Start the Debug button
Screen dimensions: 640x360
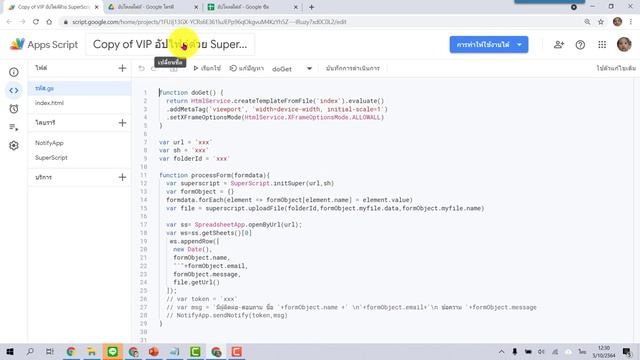247,69
